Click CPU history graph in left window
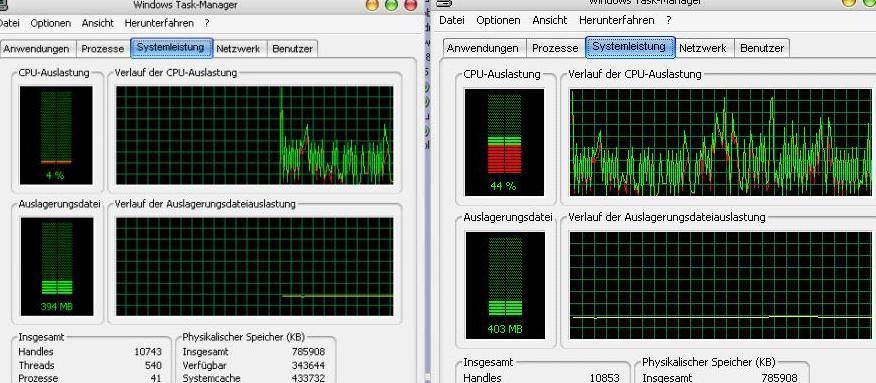This screenshot has height=383, width=876. [255, 135]
